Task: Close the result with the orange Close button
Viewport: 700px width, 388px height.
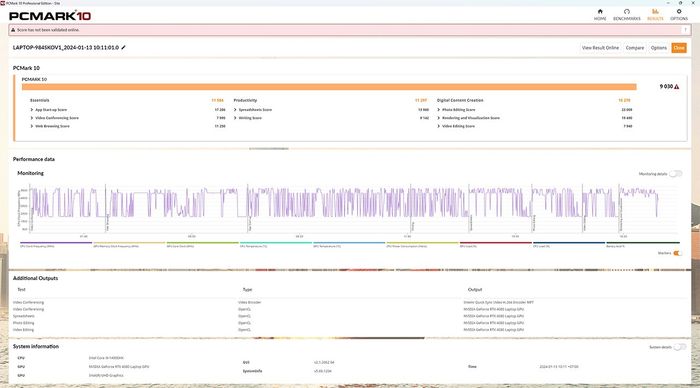Action: pyautogui.click(x=679, y=48)
